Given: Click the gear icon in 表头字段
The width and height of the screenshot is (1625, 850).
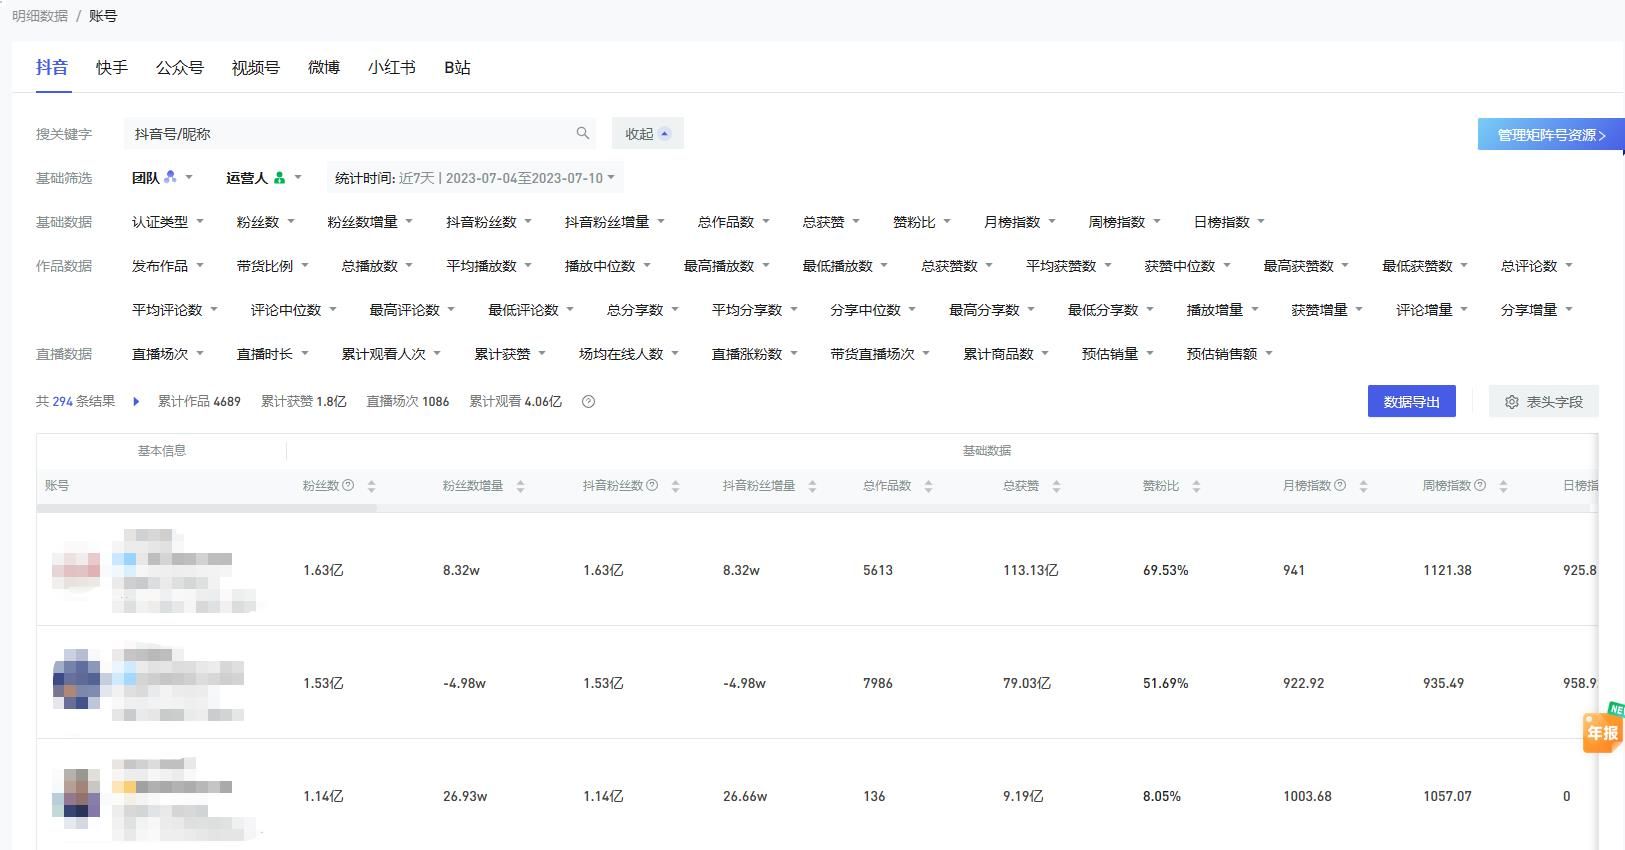Looking at the screenshot, I should coord(1511,402).
